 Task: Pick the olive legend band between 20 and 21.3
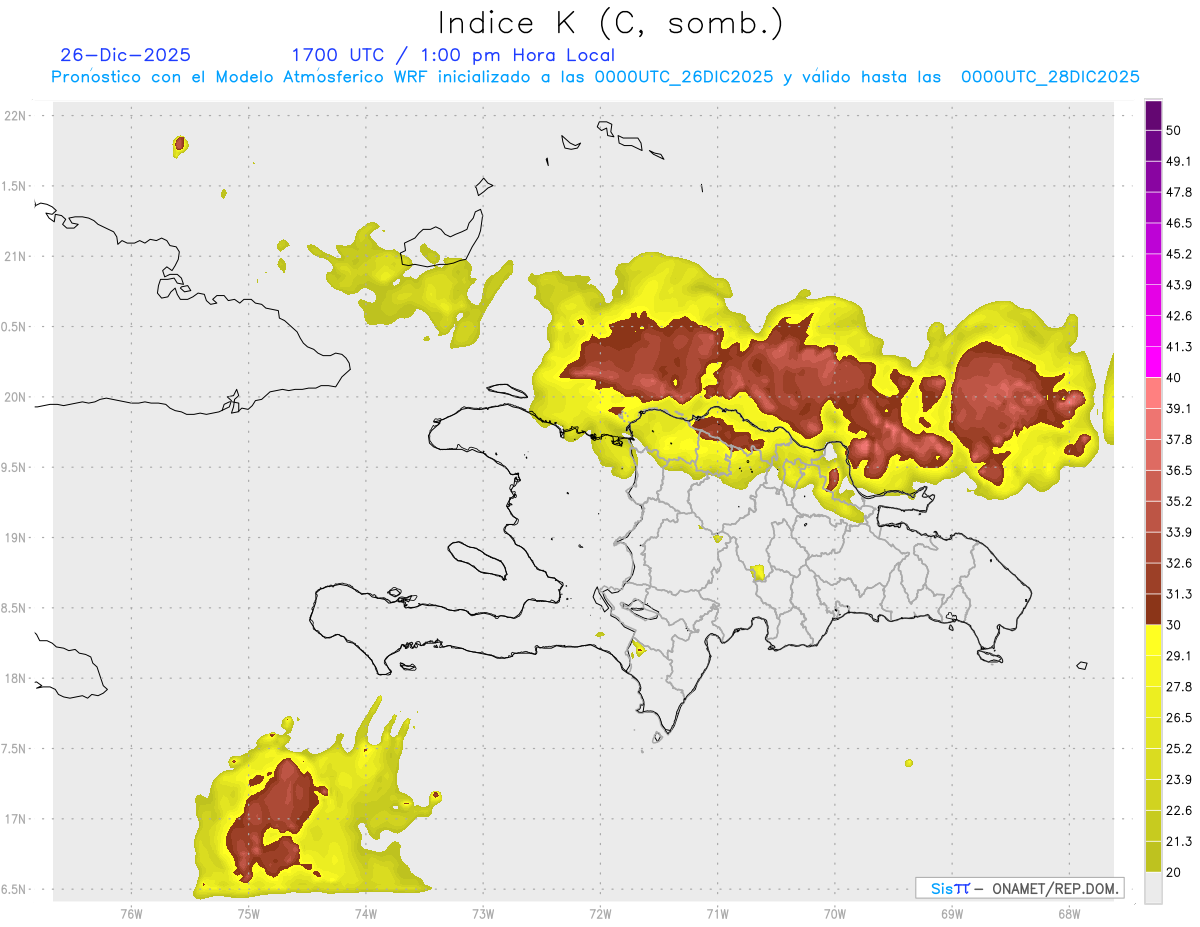(x=1153, y=856)
